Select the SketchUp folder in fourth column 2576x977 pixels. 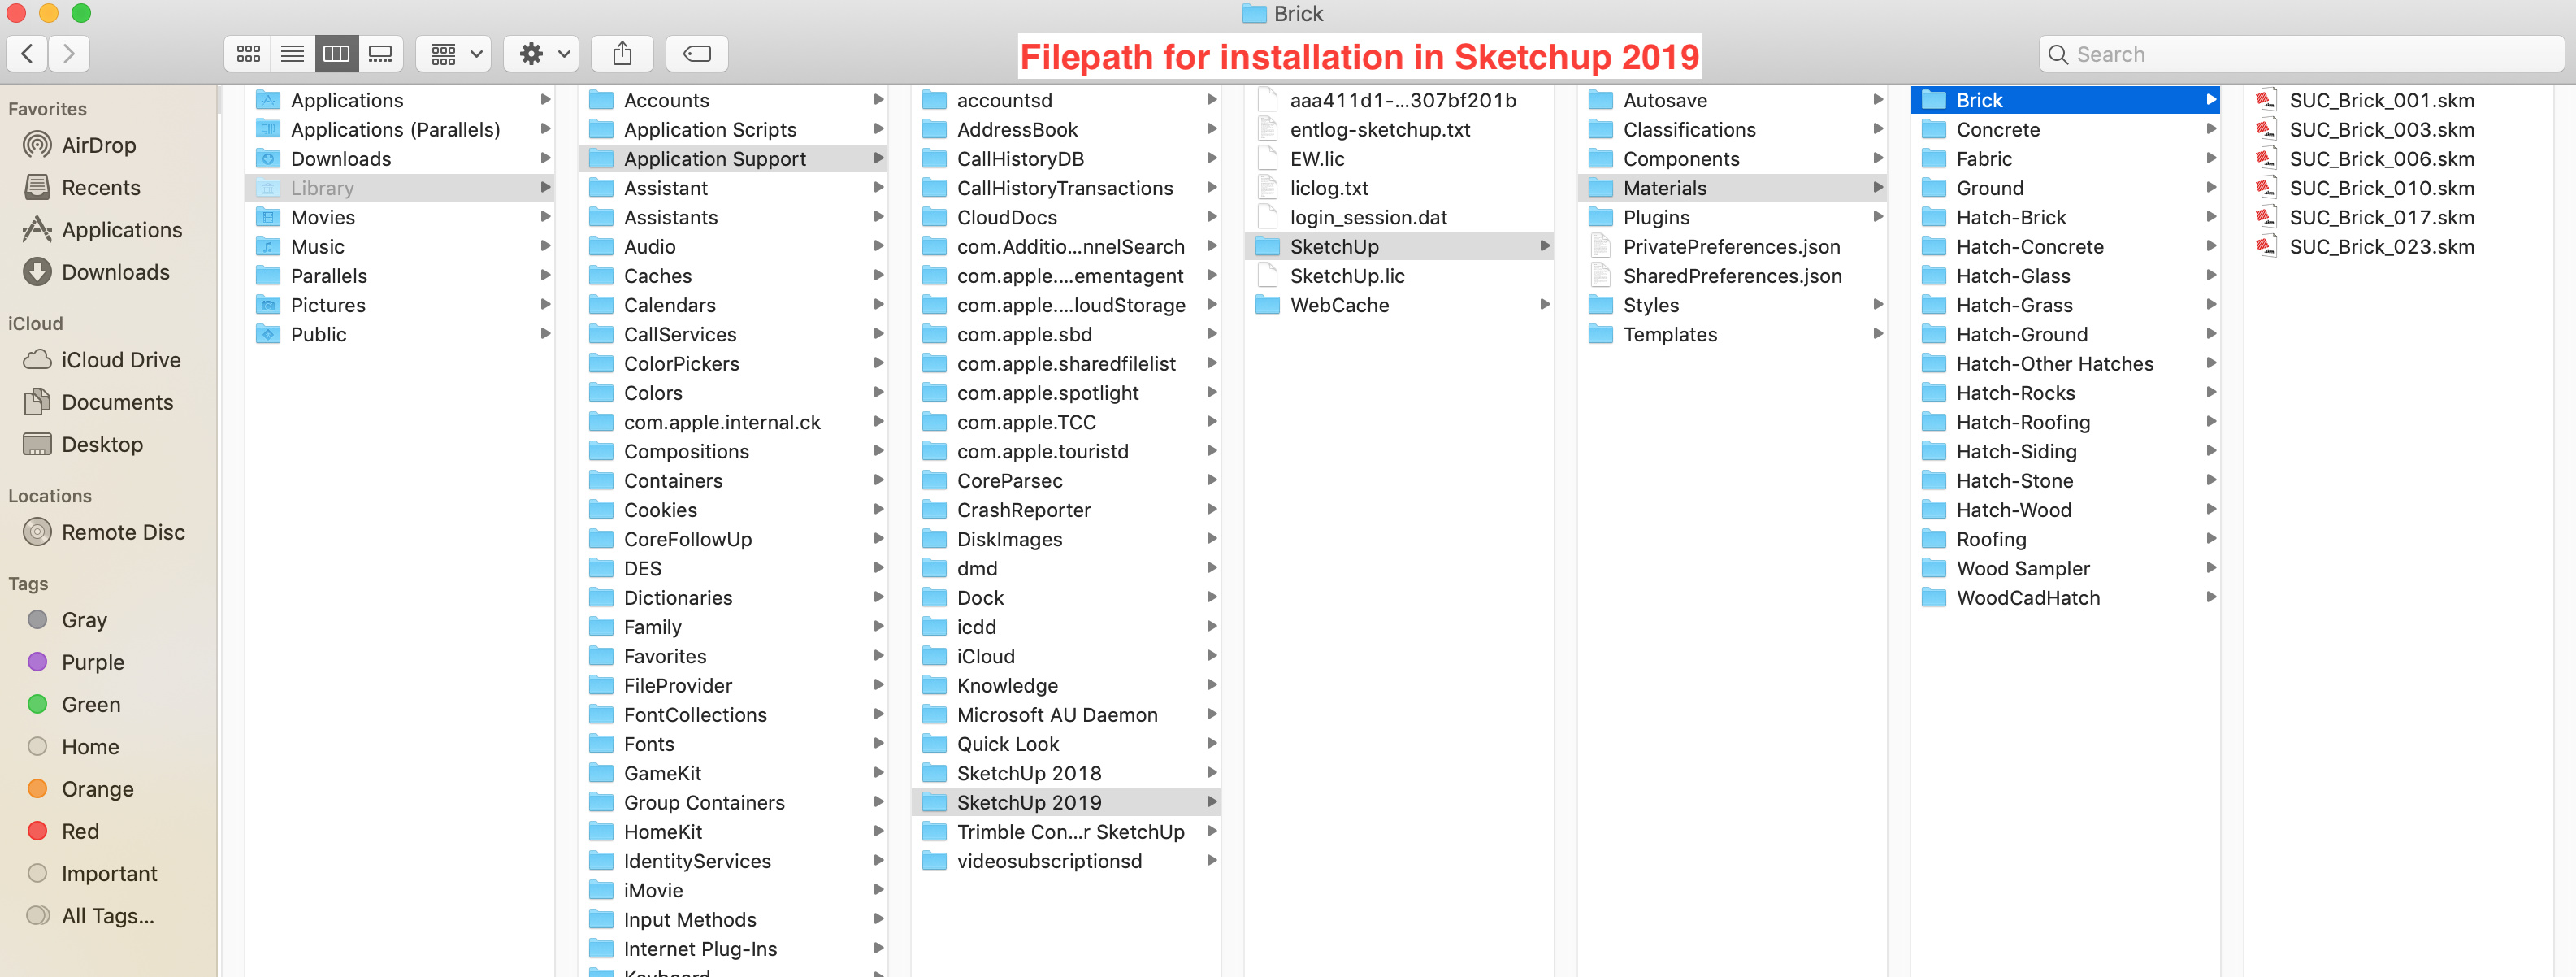point(1399,246)
